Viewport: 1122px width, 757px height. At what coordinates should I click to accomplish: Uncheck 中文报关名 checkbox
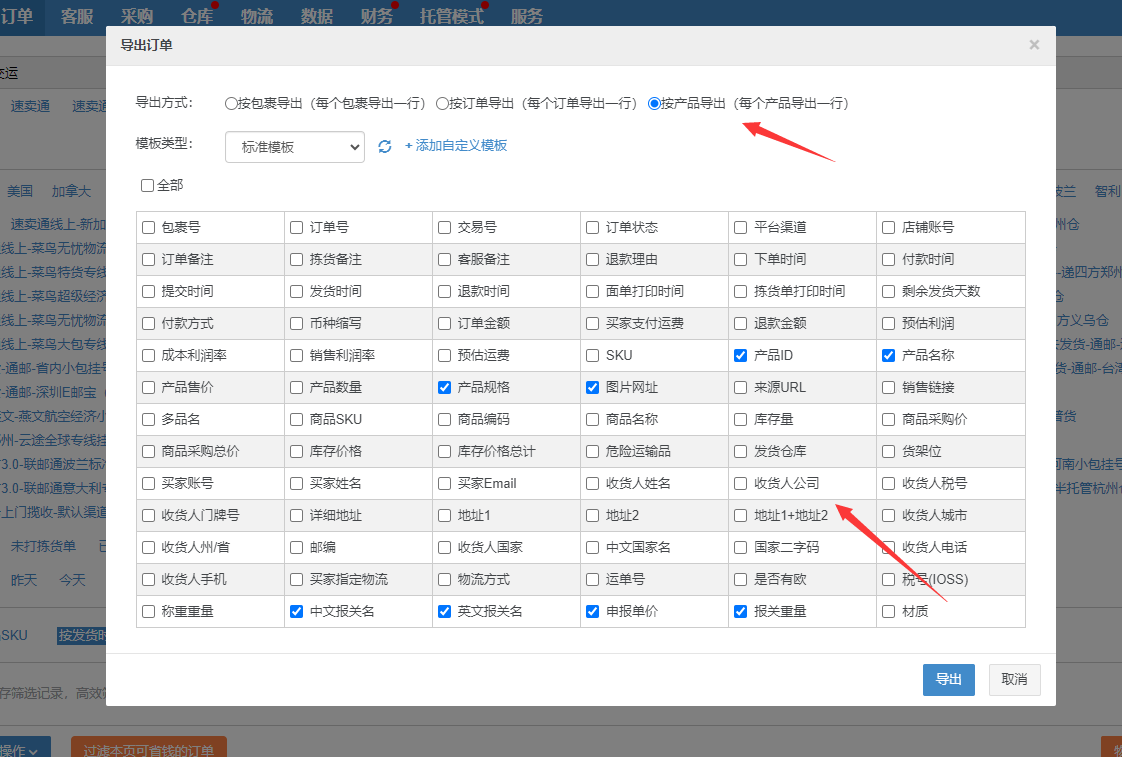click(296, 612)
